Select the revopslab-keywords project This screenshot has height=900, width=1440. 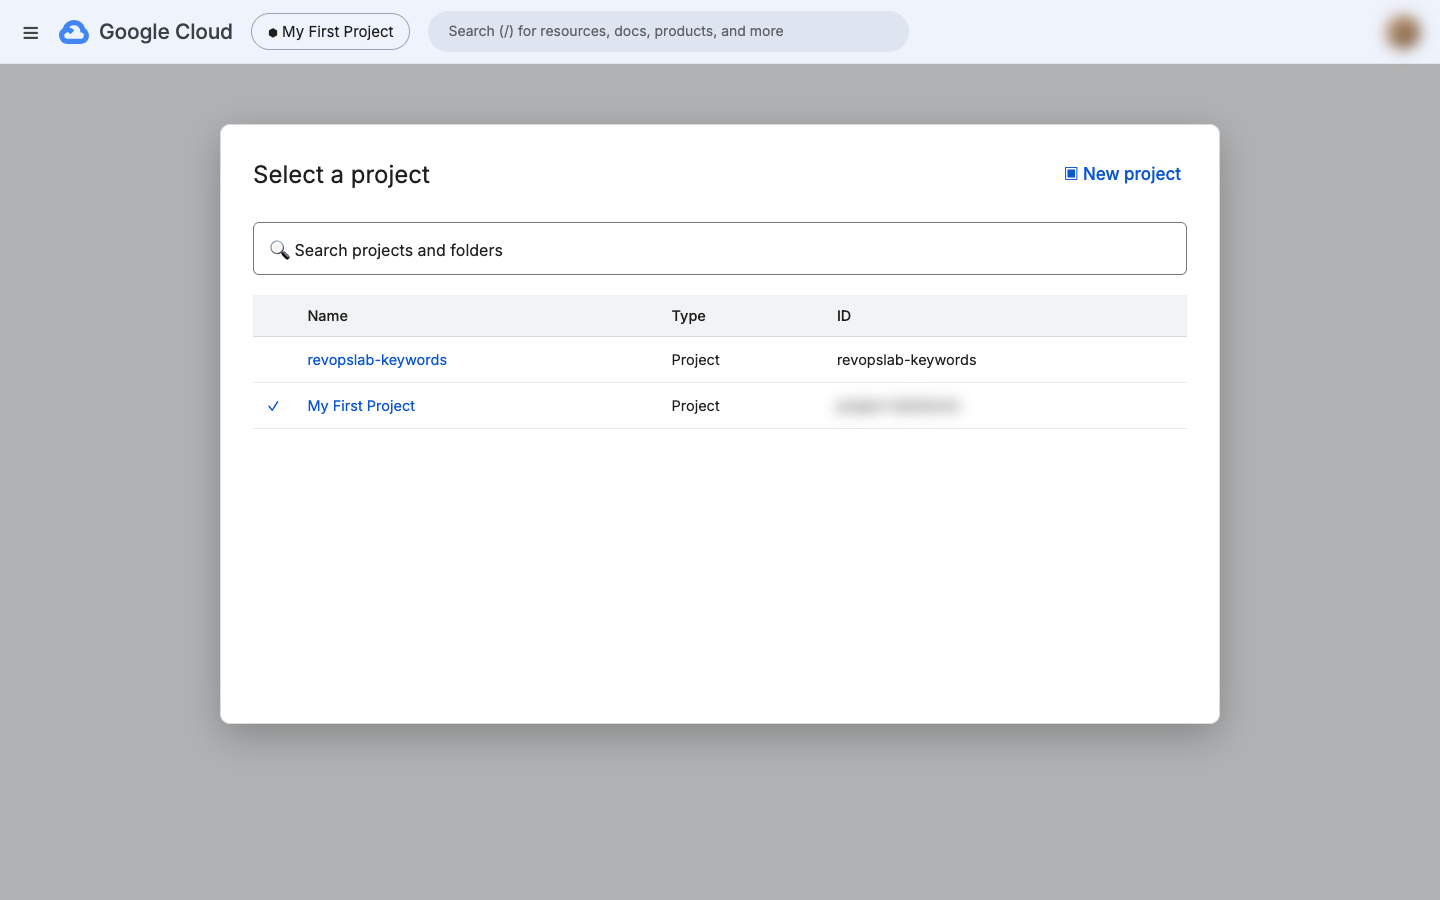click(x=377, y=360)
